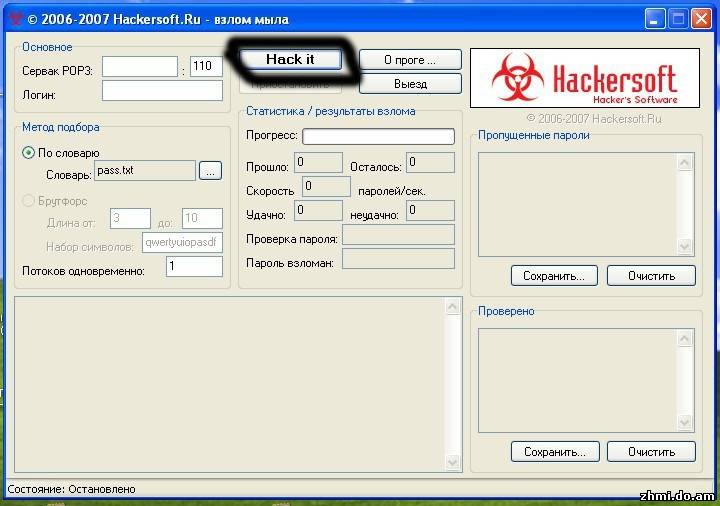The width and height of the screenshot is (720, 506).
Task: Save the Проверено list with Сохранить
Action: 555,452
